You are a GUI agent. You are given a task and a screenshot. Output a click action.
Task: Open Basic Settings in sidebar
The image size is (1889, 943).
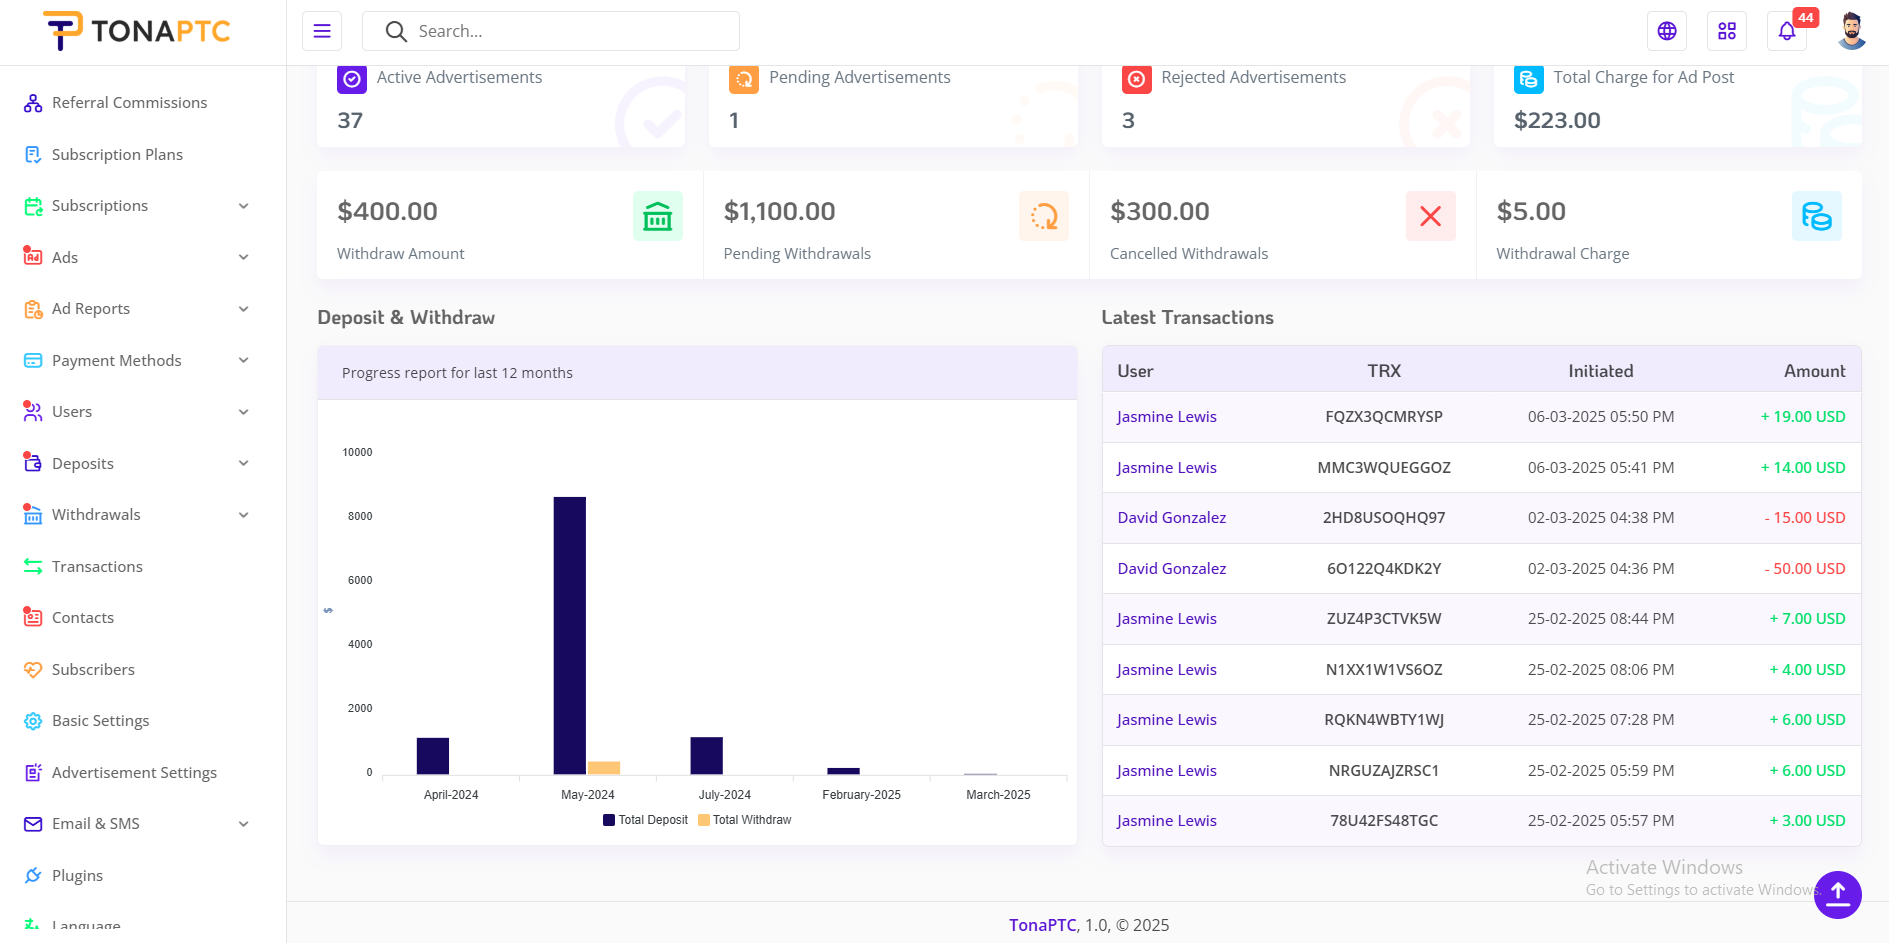pos(100,721)
